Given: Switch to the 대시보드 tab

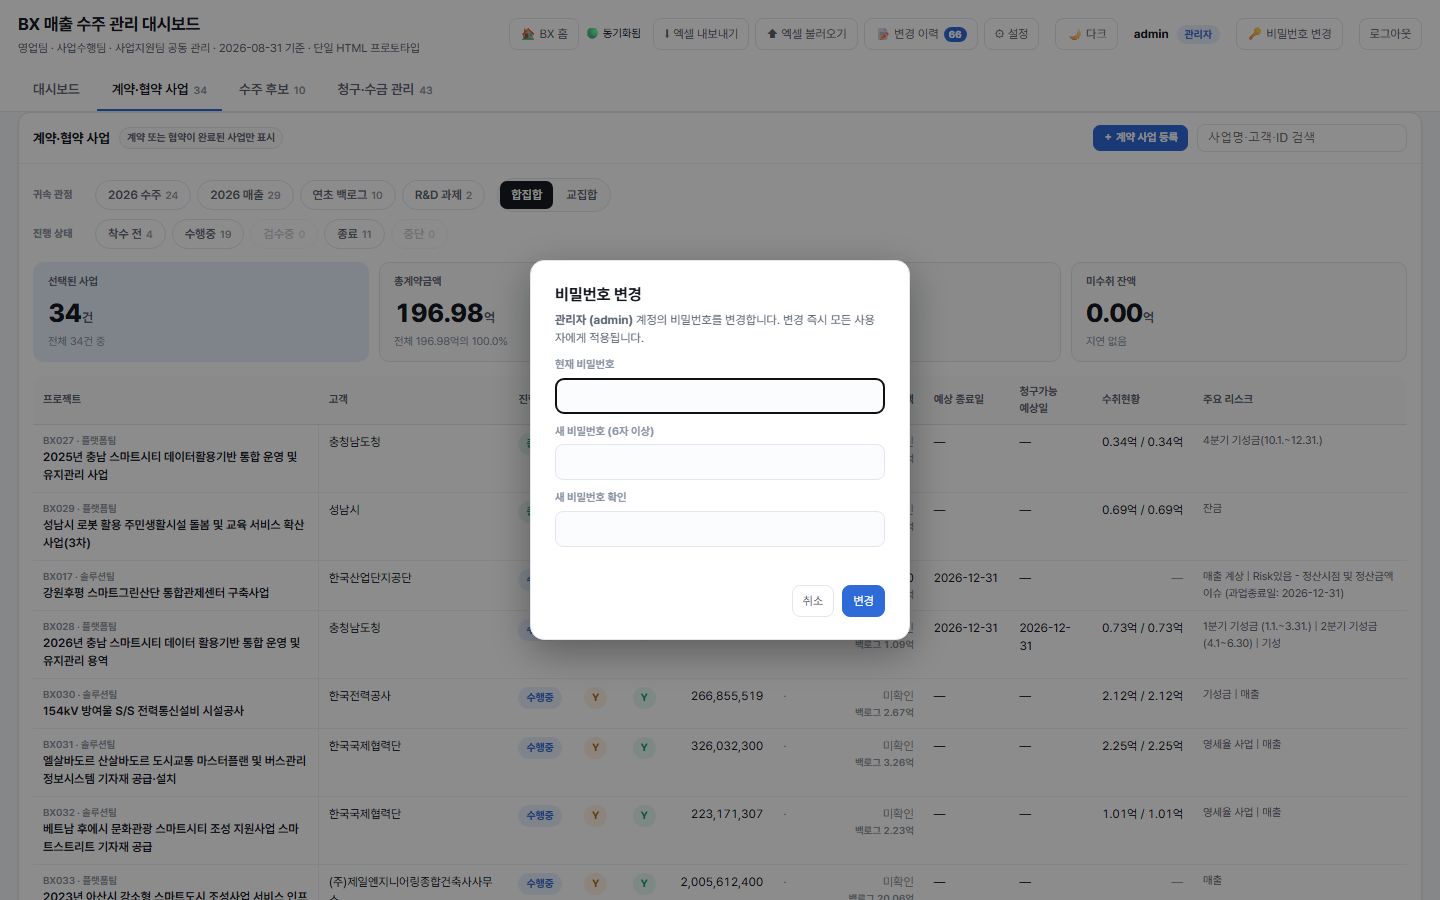Looking at the screenshot, I should pyautogui.click(x=56, y=89).
